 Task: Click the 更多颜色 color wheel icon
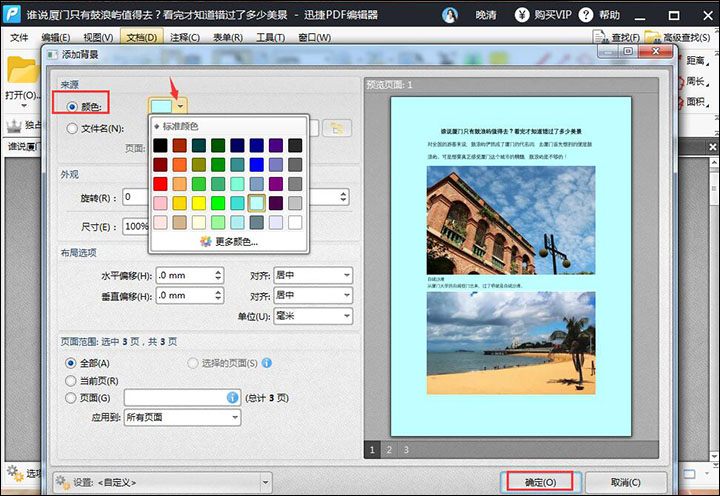click(206, 241)
